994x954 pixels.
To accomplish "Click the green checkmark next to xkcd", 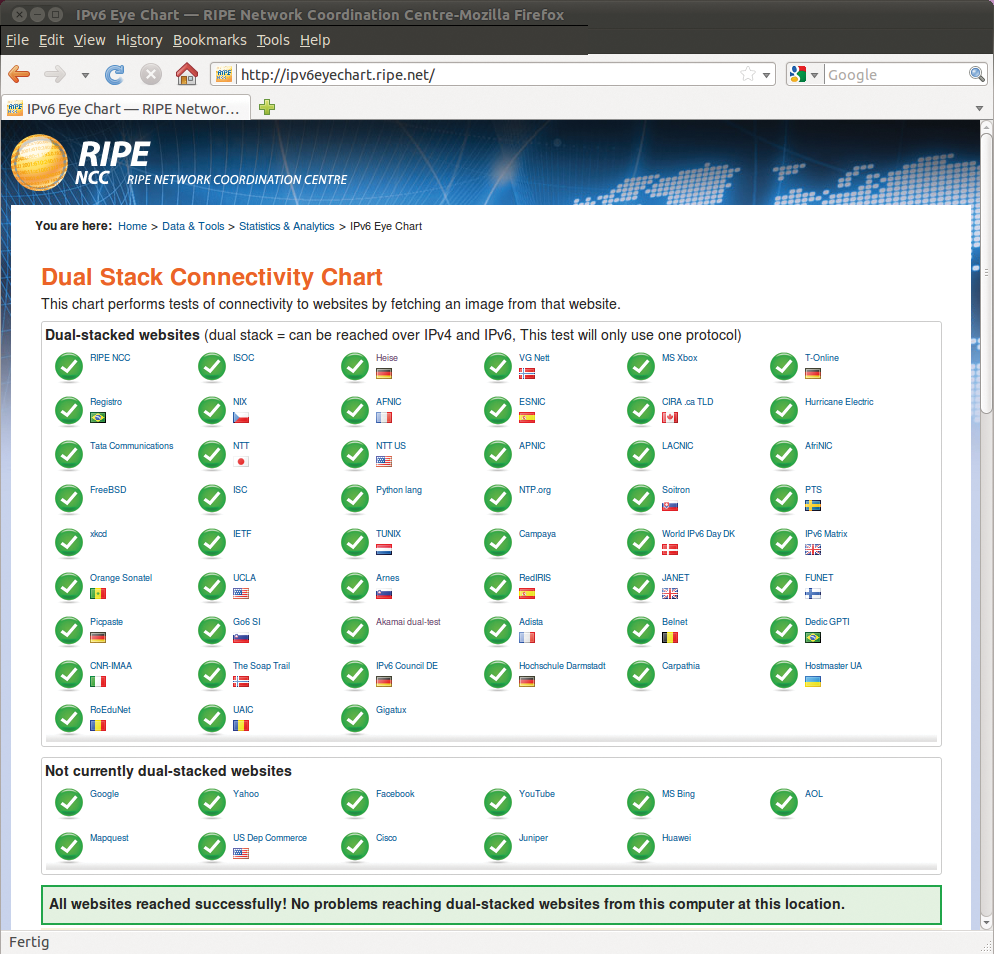I will (x=68, y=543).
